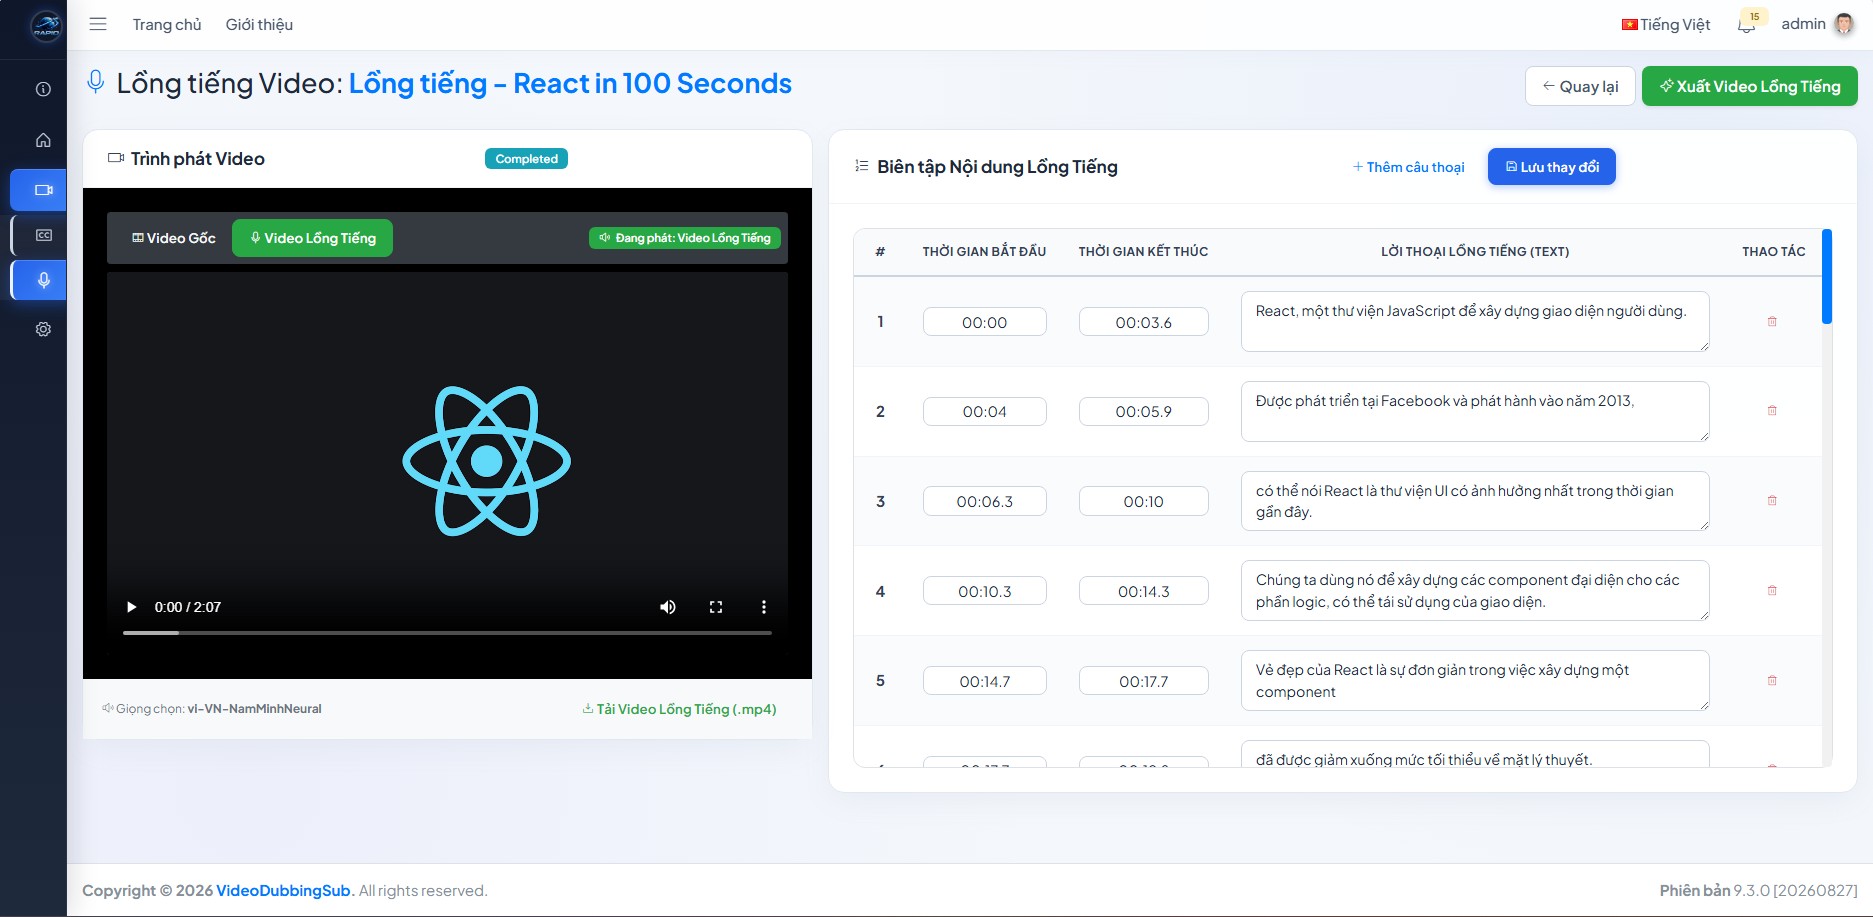Click the React logo video frame
1873x917 pixels.
point(487,461)
